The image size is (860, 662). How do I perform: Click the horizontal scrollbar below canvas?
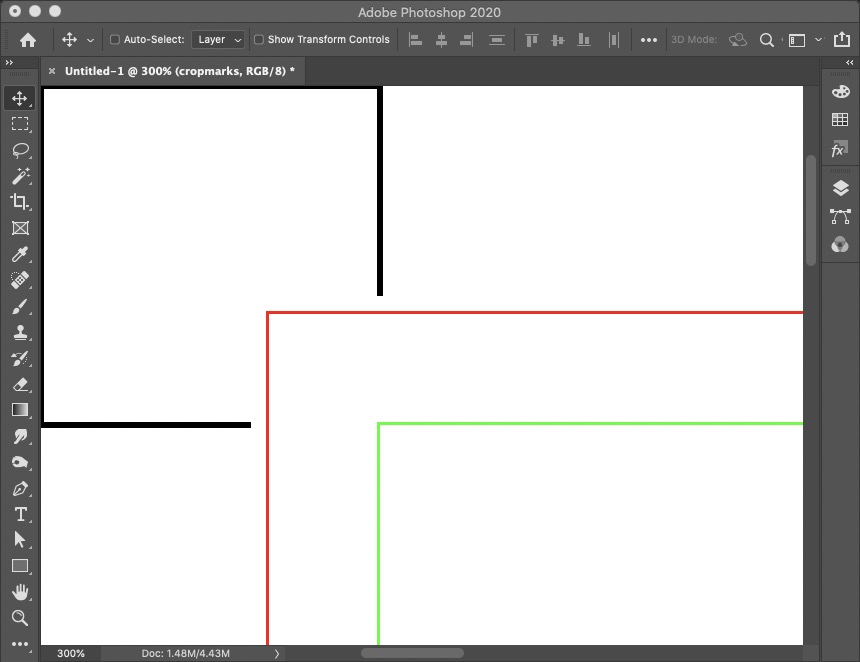coord(412,652)
